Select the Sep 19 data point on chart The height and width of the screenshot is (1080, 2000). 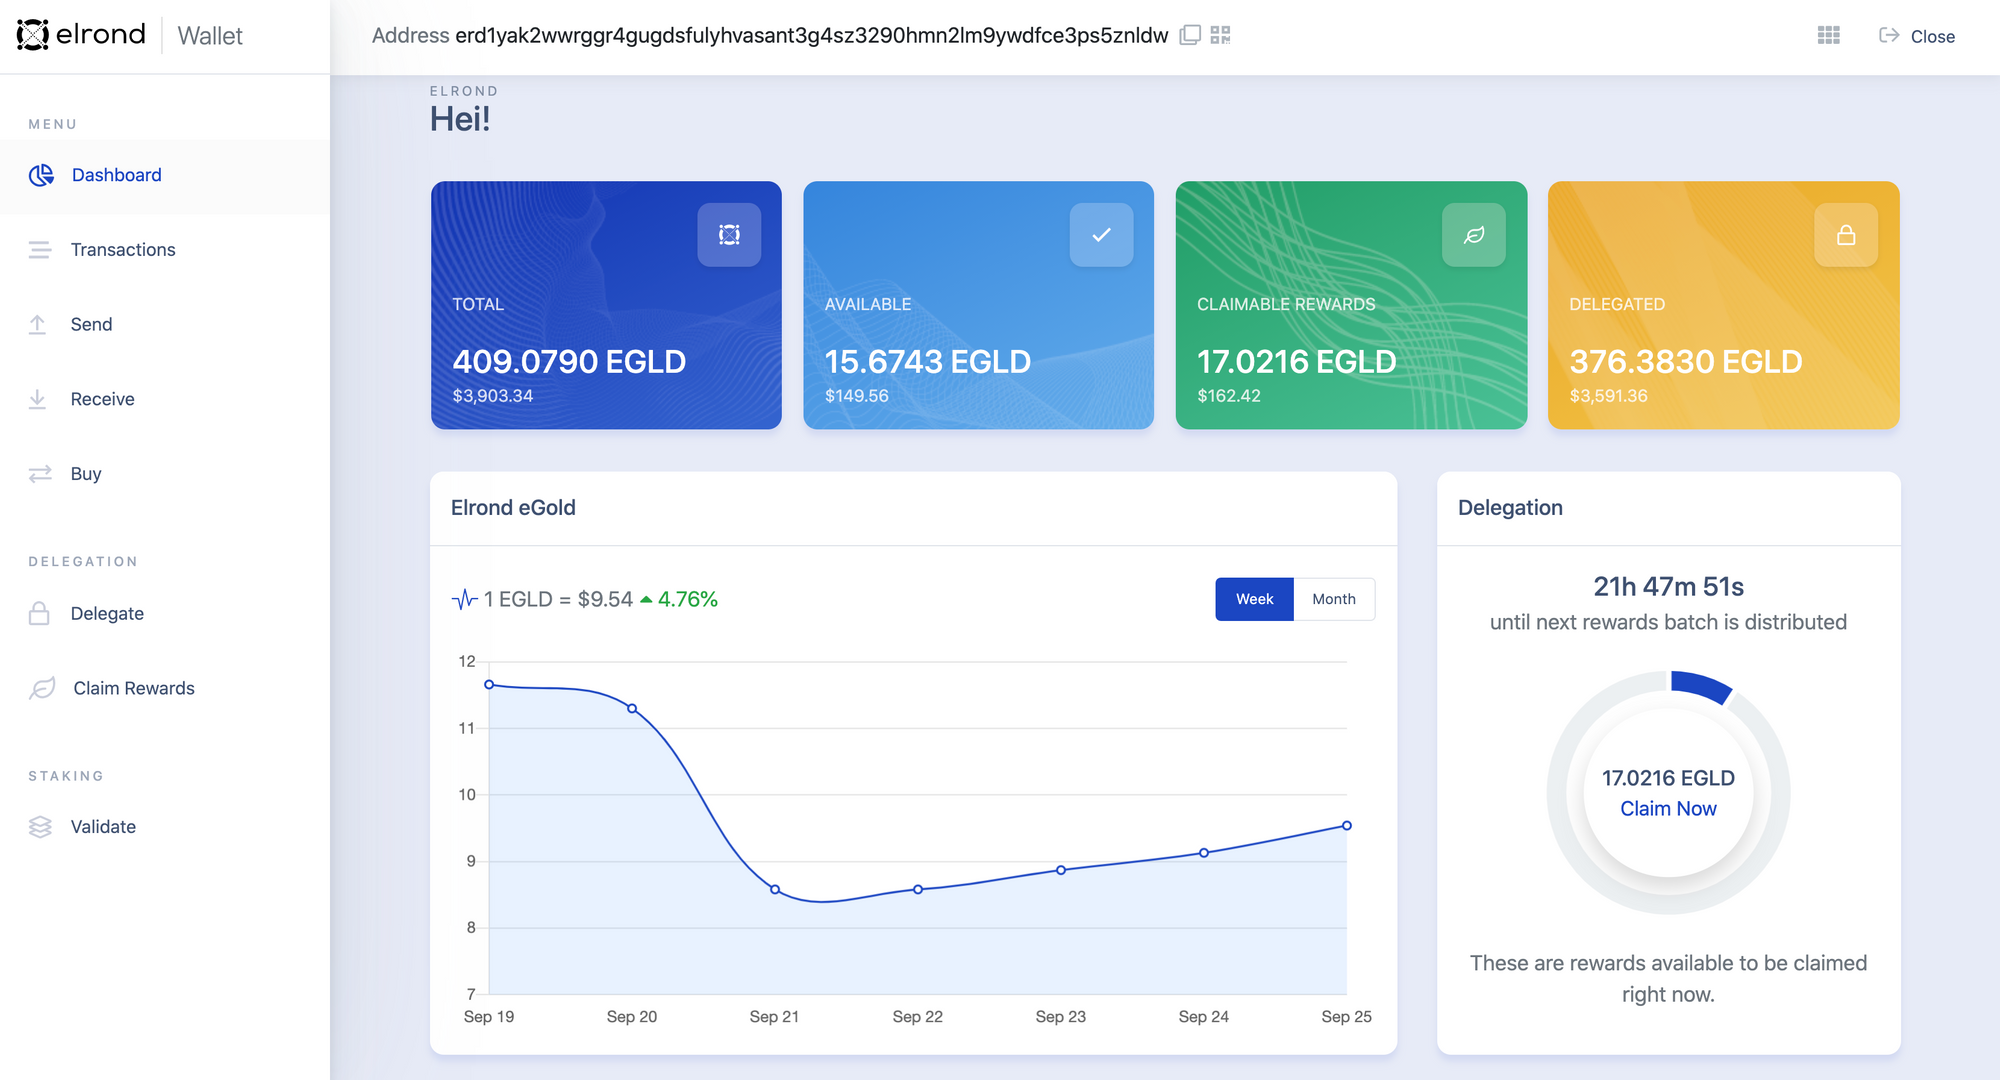tap(489, 685)
